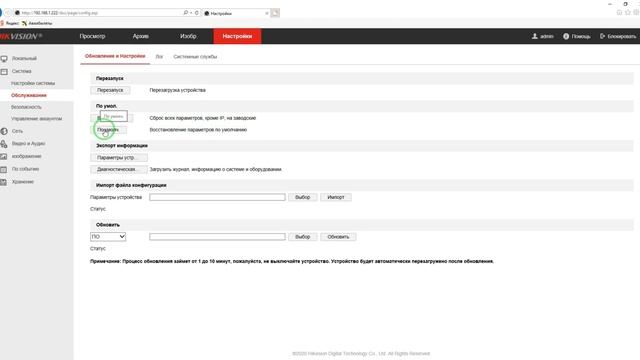640x360 pixels.
Task: Click the 'Импорт файла конфигурации' heading
Action: tap(131, 185)
